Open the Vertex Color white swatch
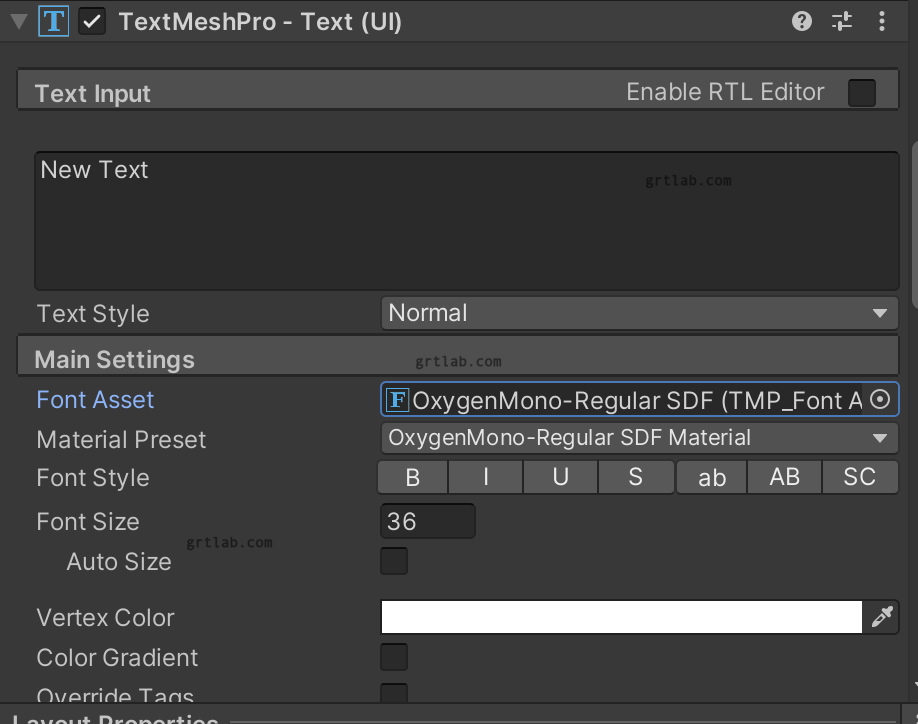This screenshot has width=918, height=724. 620,617
